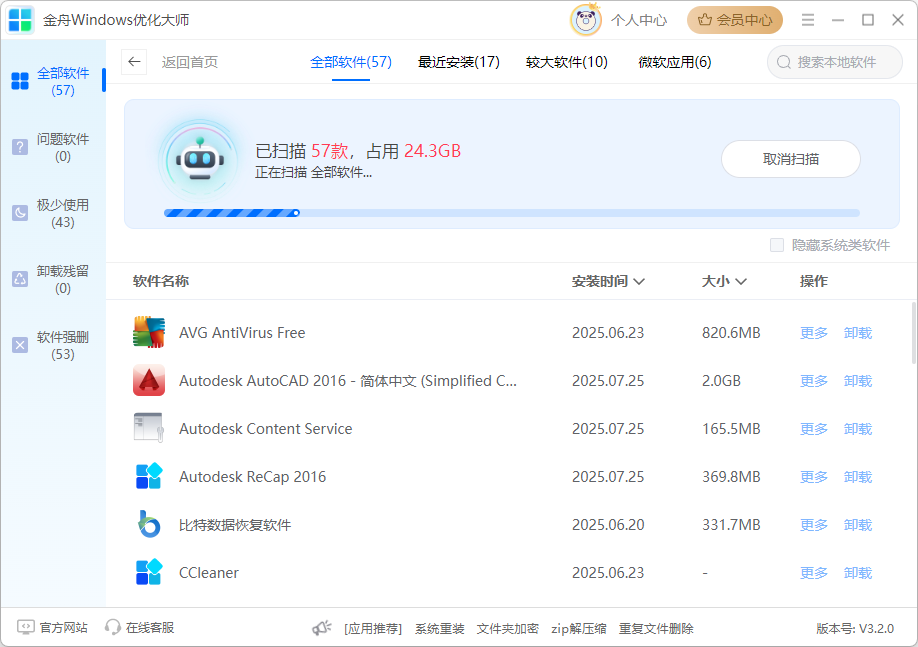
Task: Click 卸载 for 比特数据恢复软件
Action: pos(858,525)
